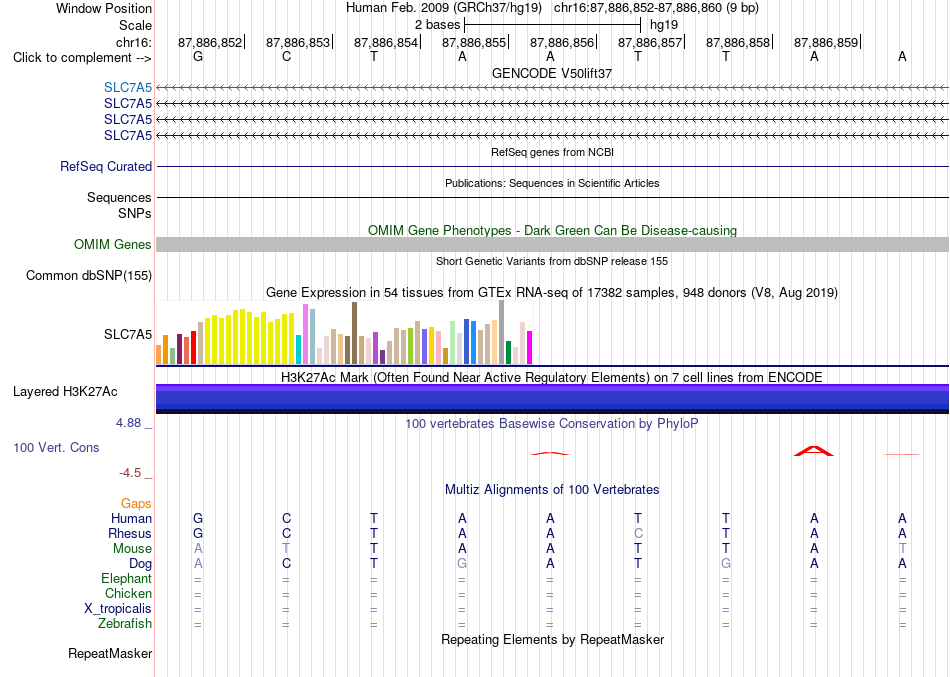Open the 100 Vert. Cons track label

coord(56,447)
